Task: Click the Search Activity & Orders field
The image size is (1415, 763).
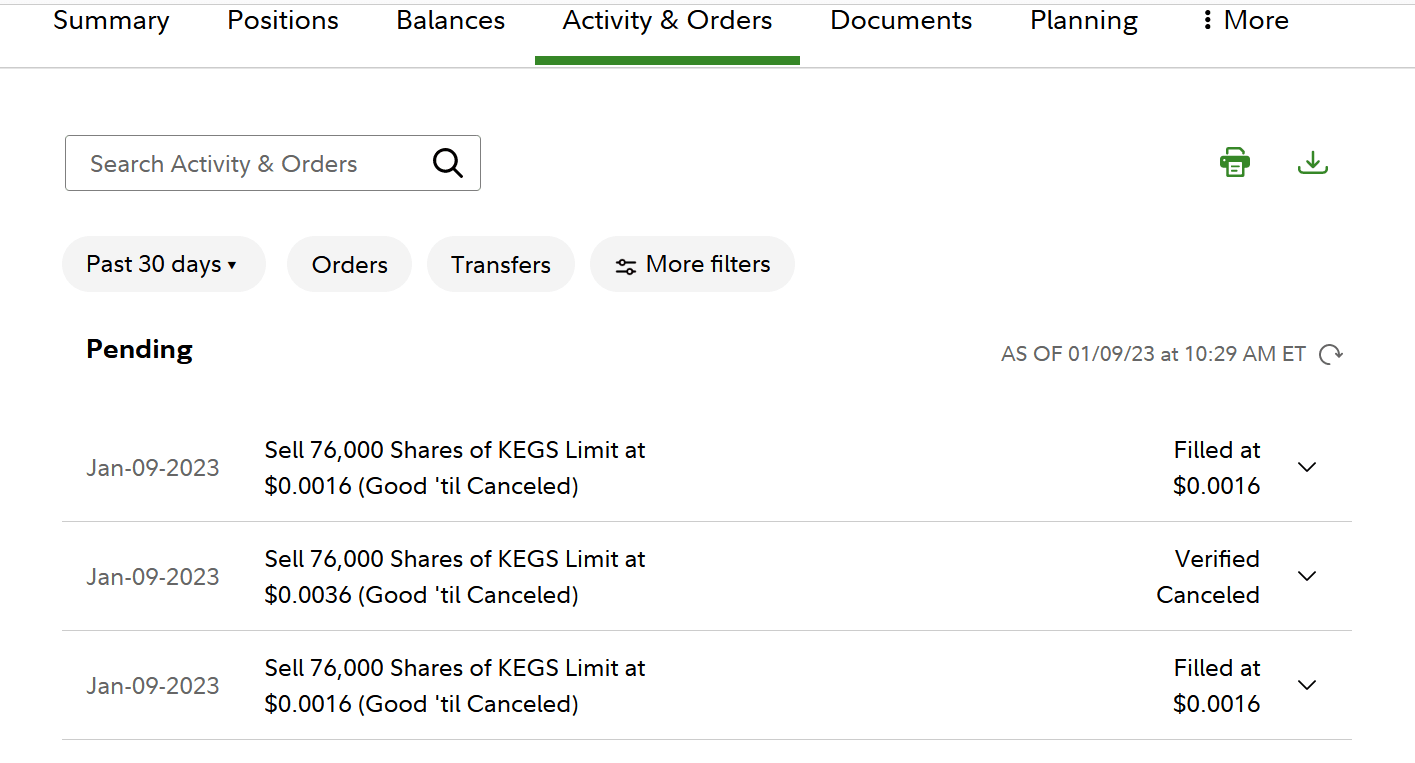Action: [x=245, y=164]
